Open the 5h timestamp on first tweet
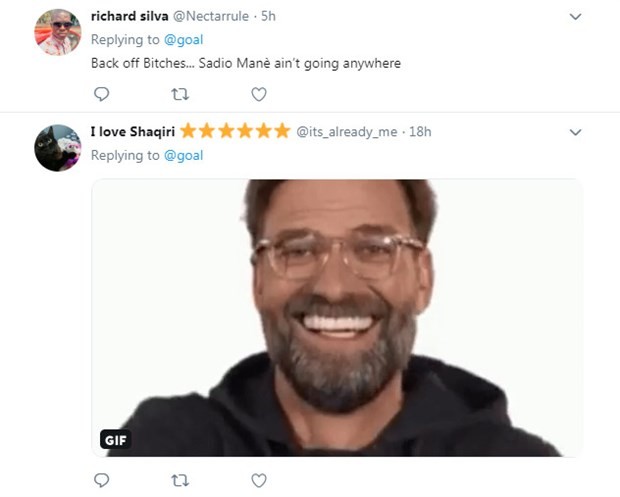Screen dimensions: 620x497 (x=268, y=17)
